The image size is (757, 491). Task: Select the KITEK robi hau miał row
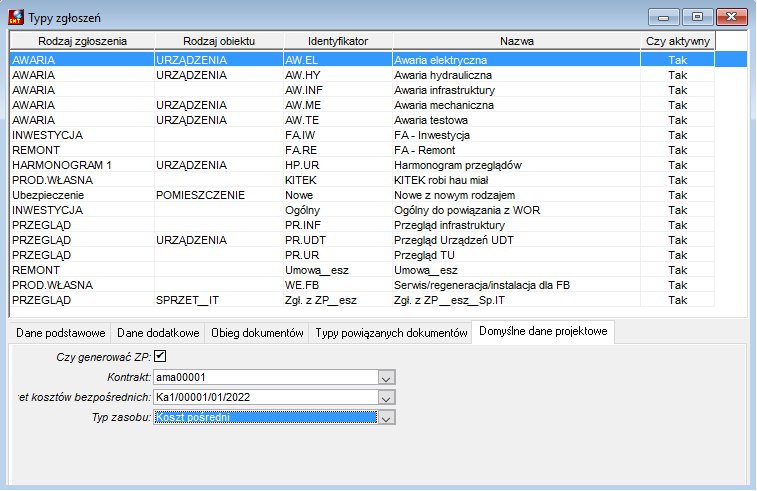pyautogui.click(x=362, y=180)
